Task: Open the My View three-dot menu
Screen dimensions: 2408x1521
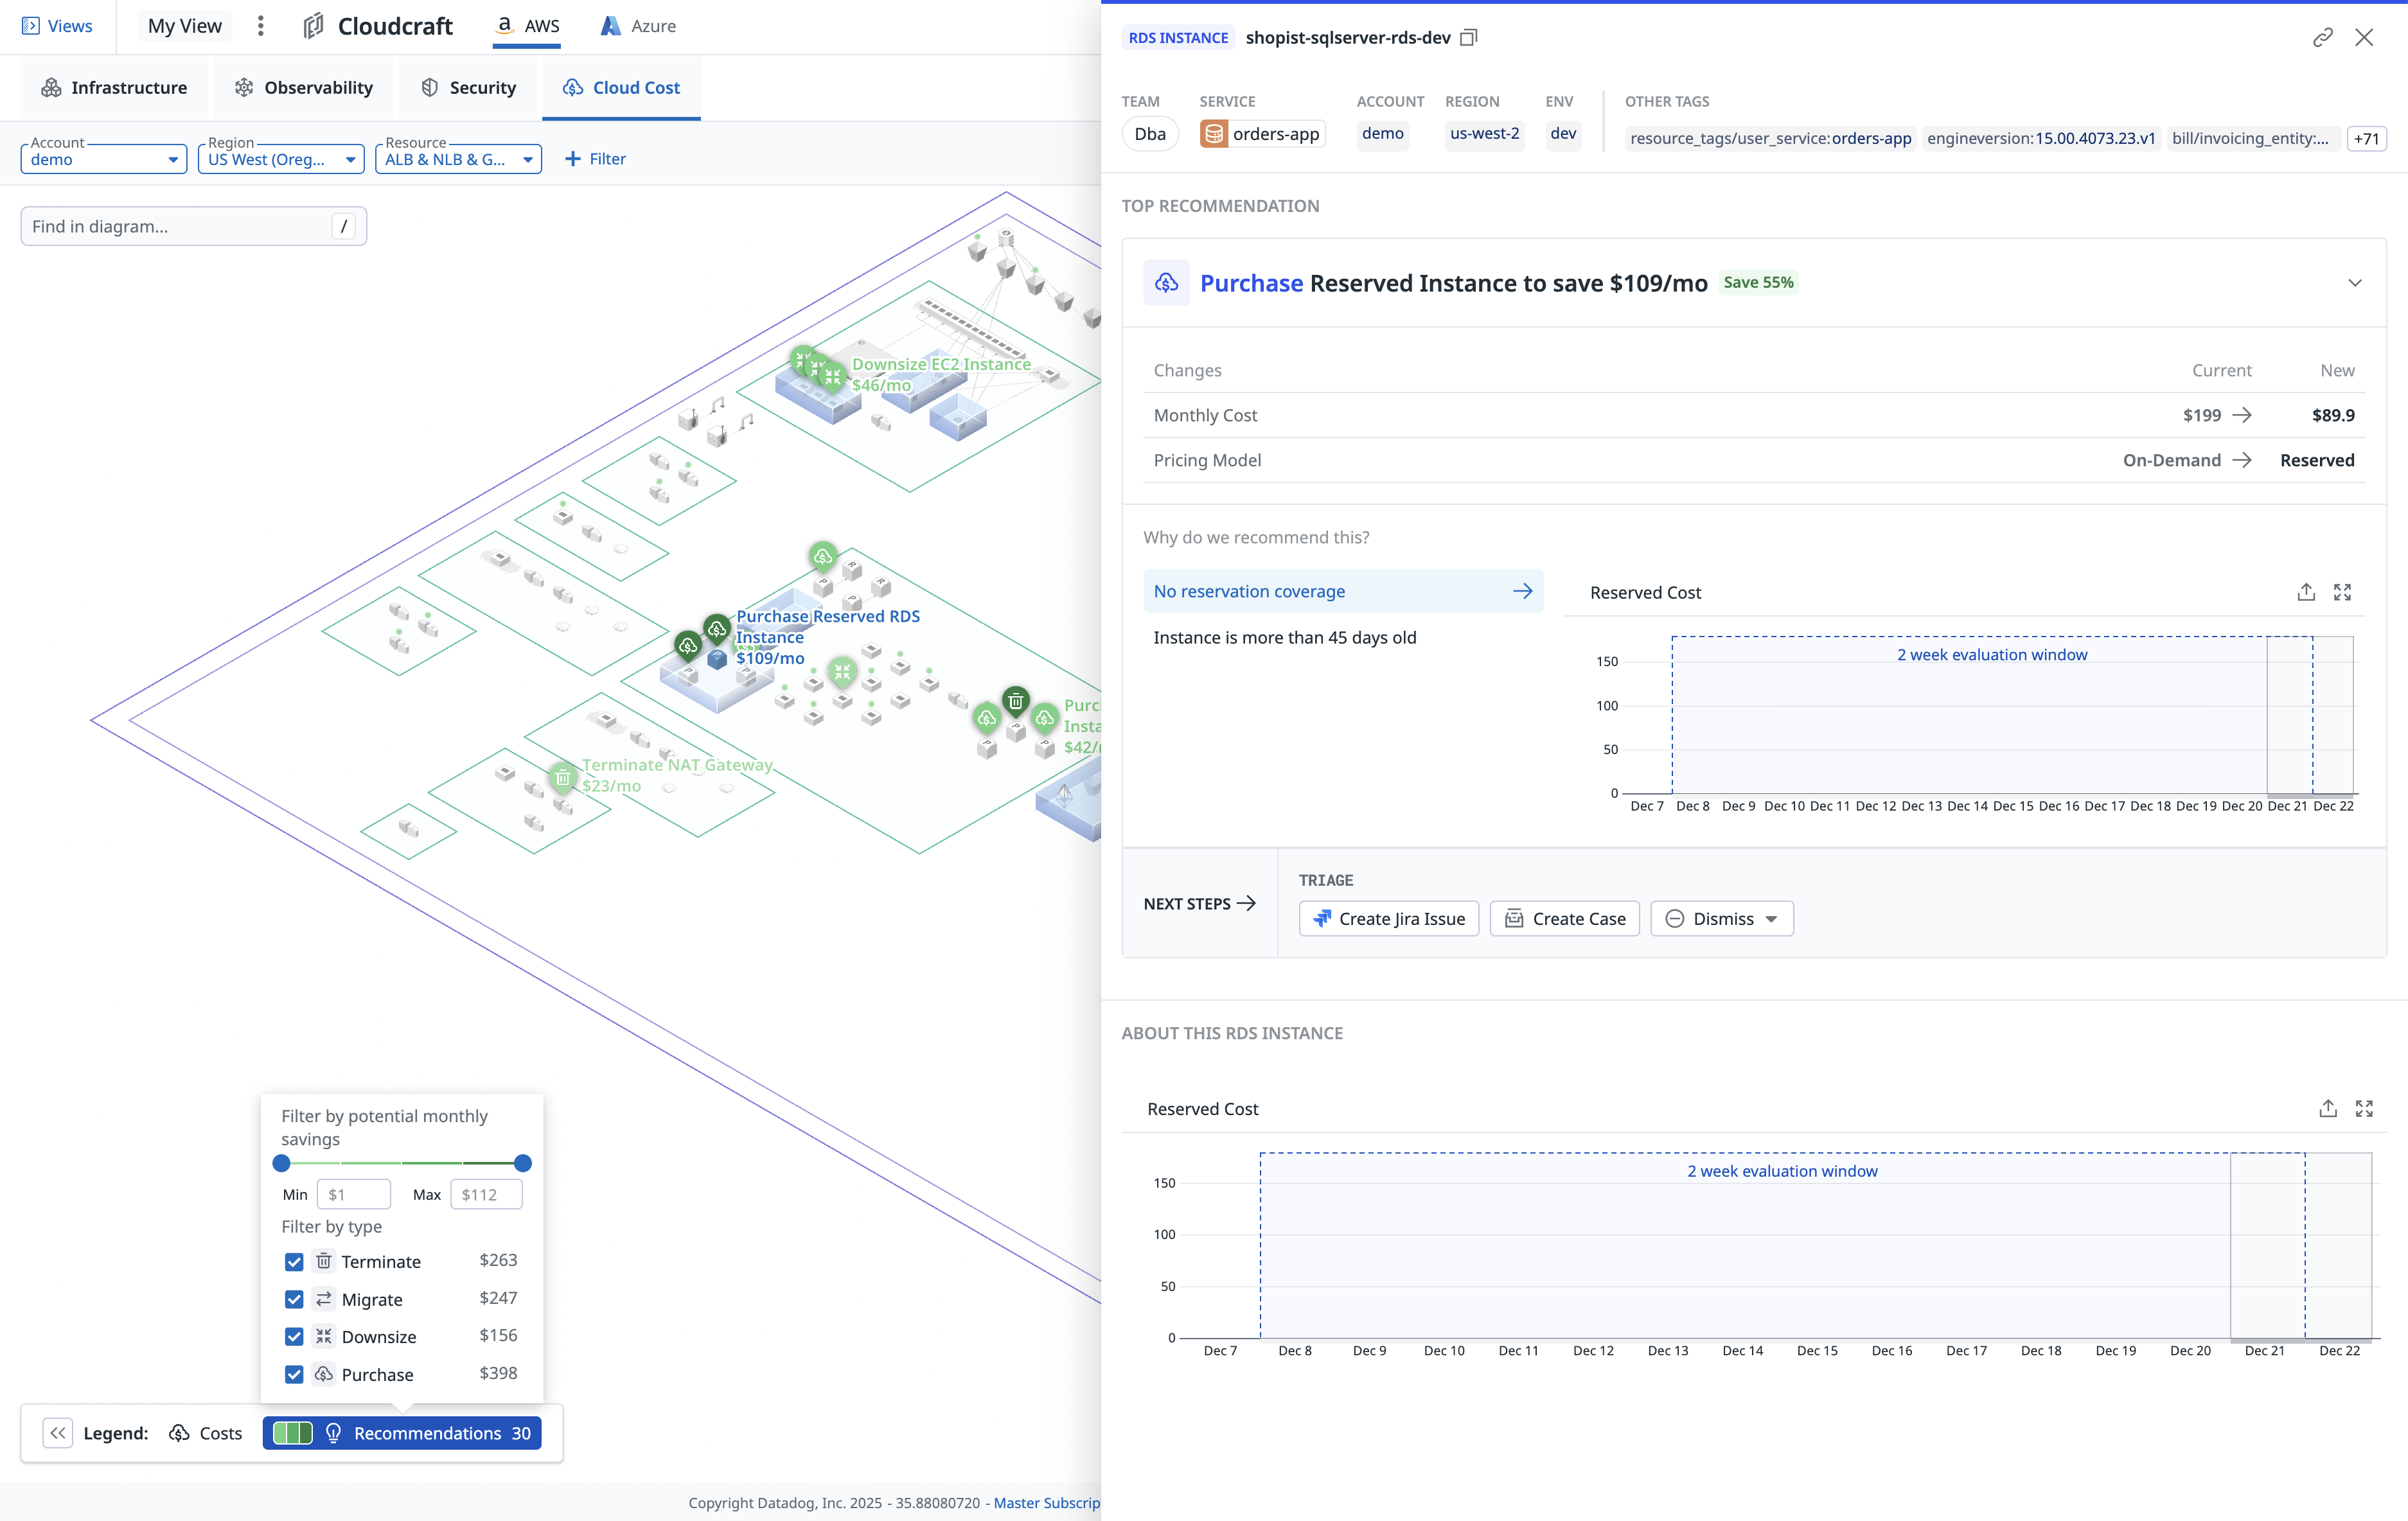Action: click(x=261, y=26)
